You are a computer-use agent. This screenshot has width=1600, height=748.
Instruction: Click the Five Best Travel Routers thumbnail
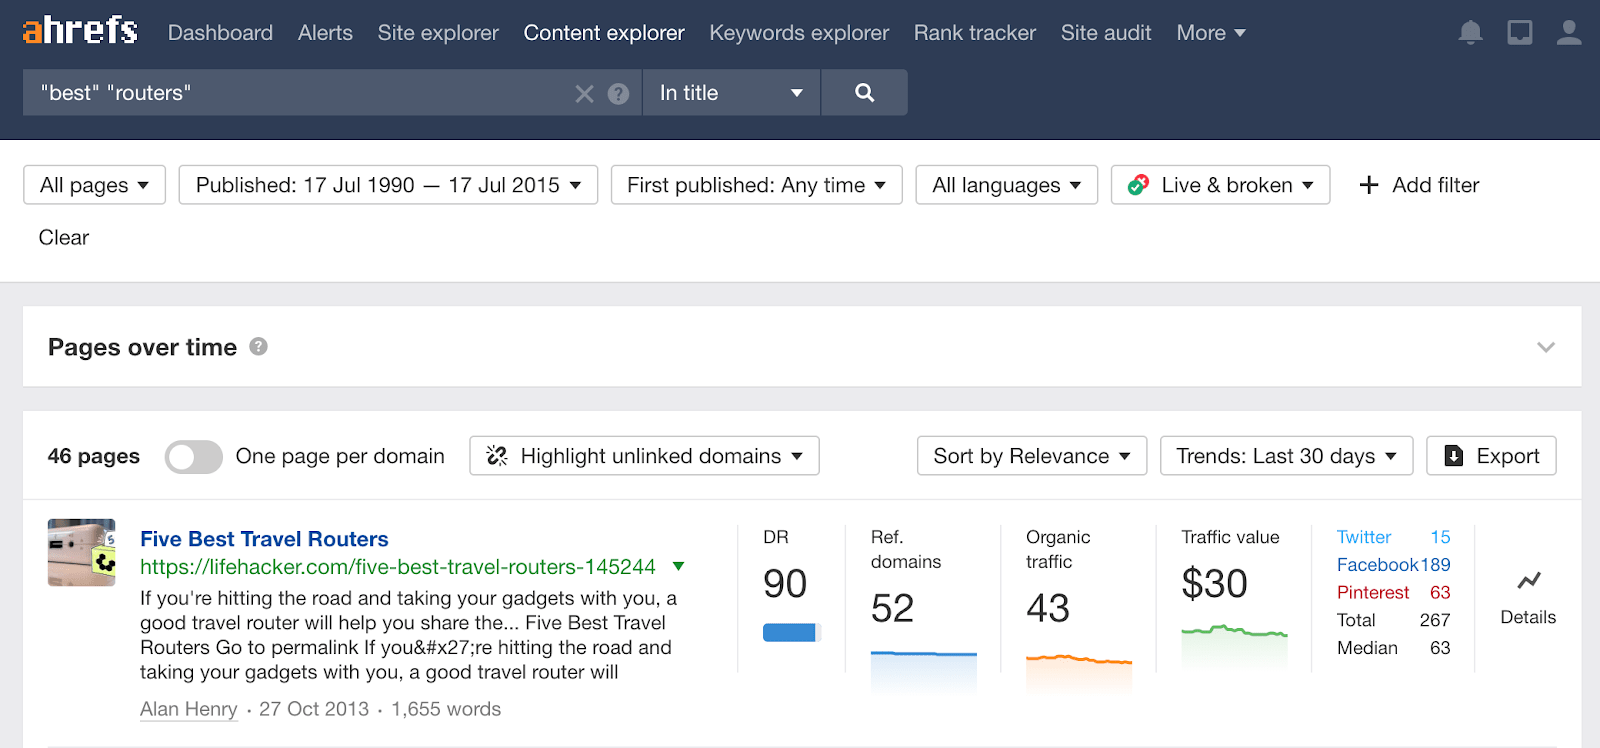click(x=82, y=552)
